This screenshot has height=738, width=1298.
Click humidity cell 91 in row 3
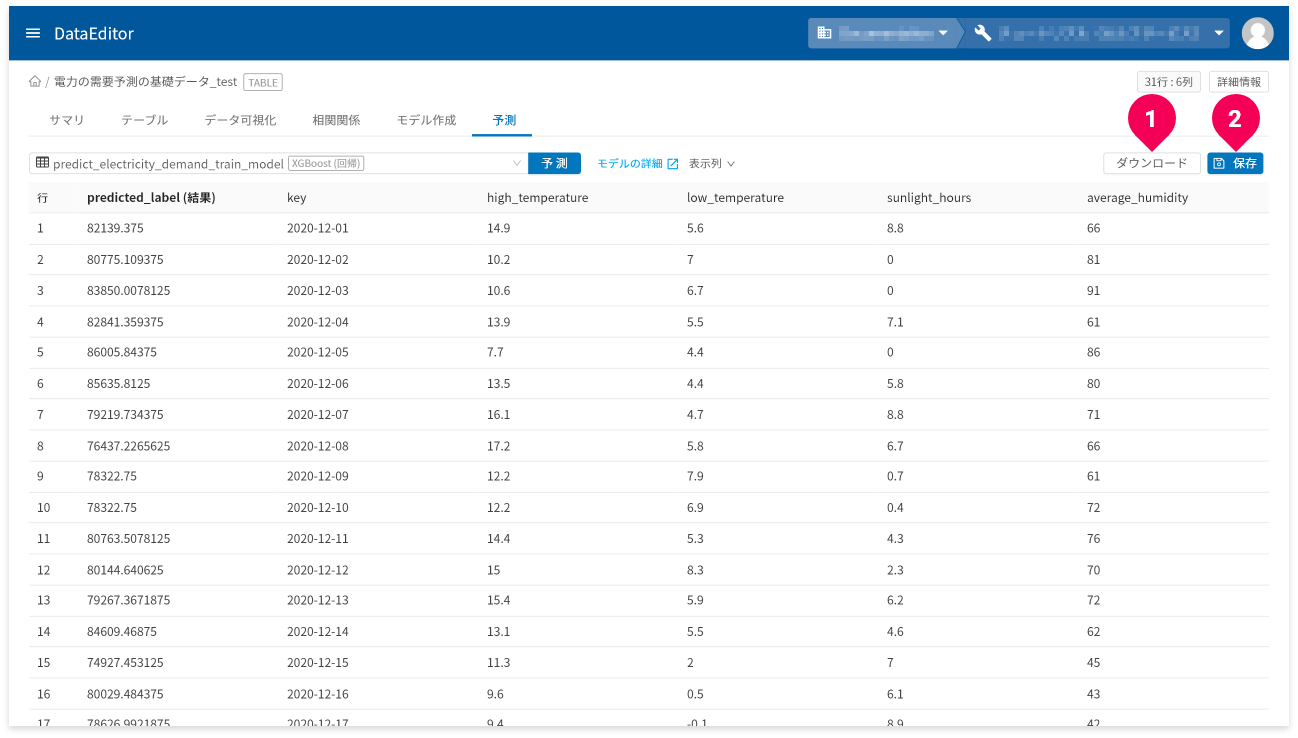pos(1093,290)
